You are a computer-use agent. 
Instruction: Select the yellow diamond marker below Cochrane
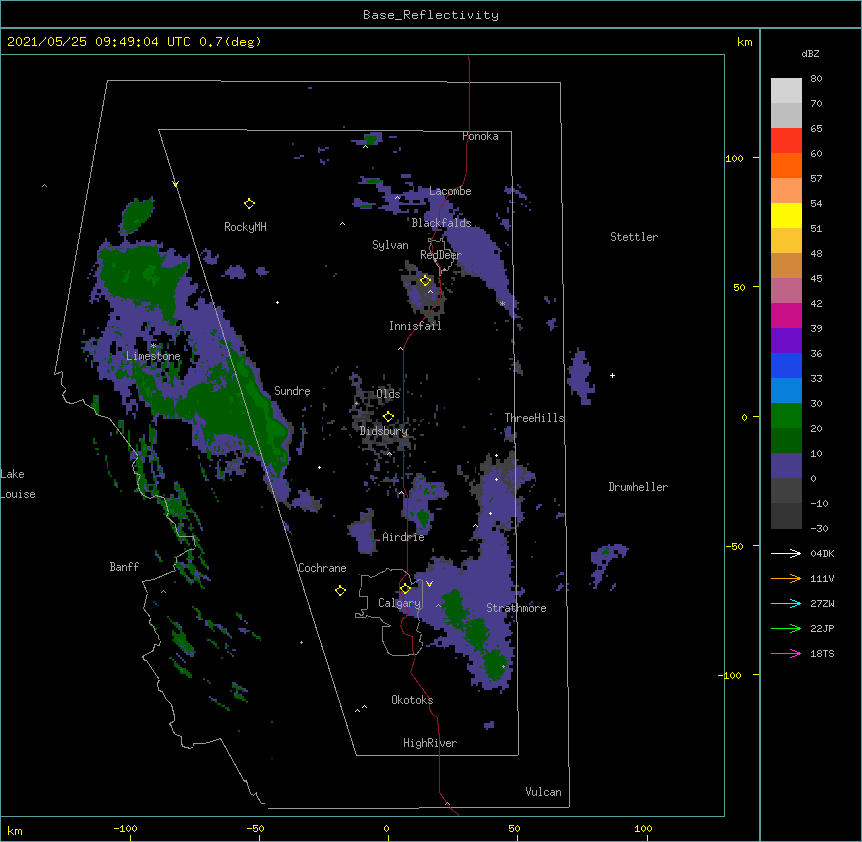(x=340, y=590)
